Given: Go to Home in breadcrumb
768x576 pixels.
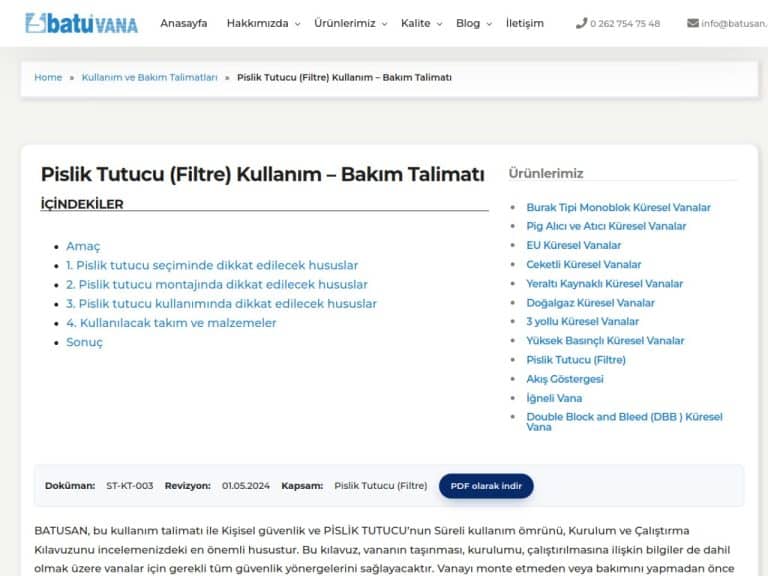Looking at the screenshot, I should point(48,77).
